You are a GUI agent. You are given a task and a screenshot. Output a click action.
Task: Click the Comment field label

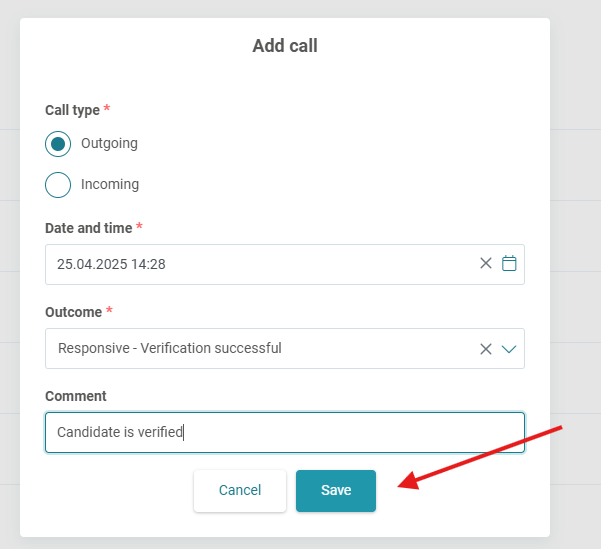(76, 396)
